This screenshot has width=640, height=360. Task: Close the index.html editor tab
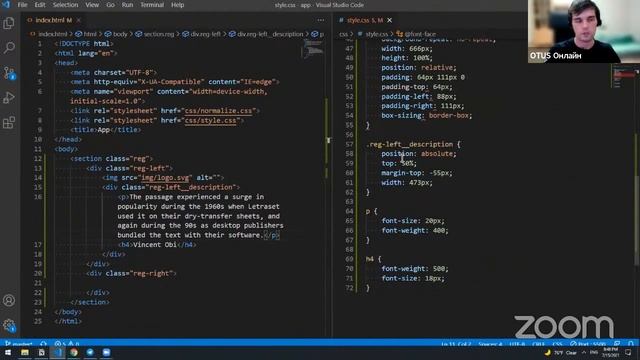[x=79, y=20]
